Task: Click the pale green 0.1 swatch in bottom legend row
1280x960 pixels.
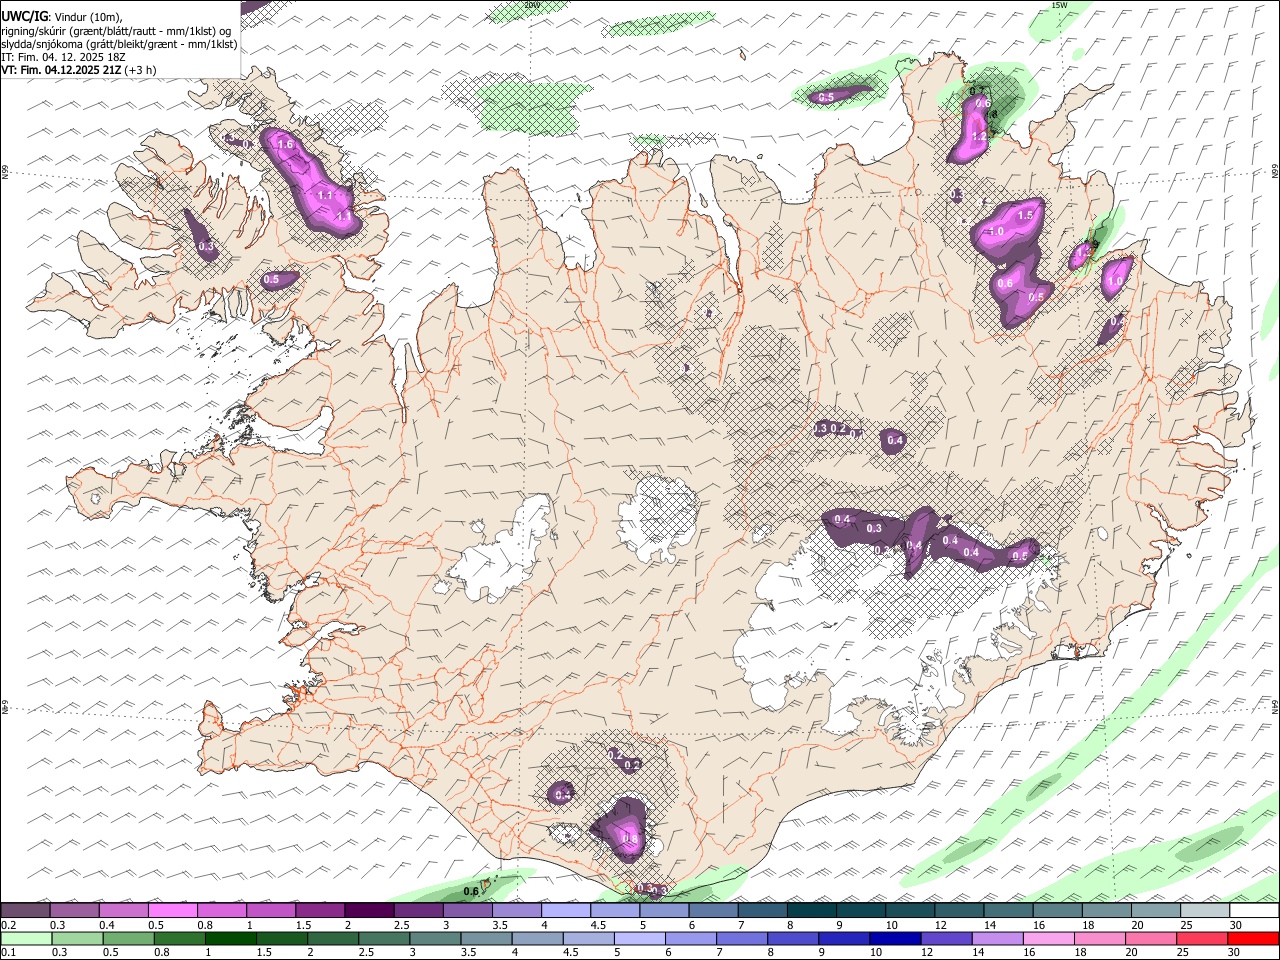Action: point(26,938)
